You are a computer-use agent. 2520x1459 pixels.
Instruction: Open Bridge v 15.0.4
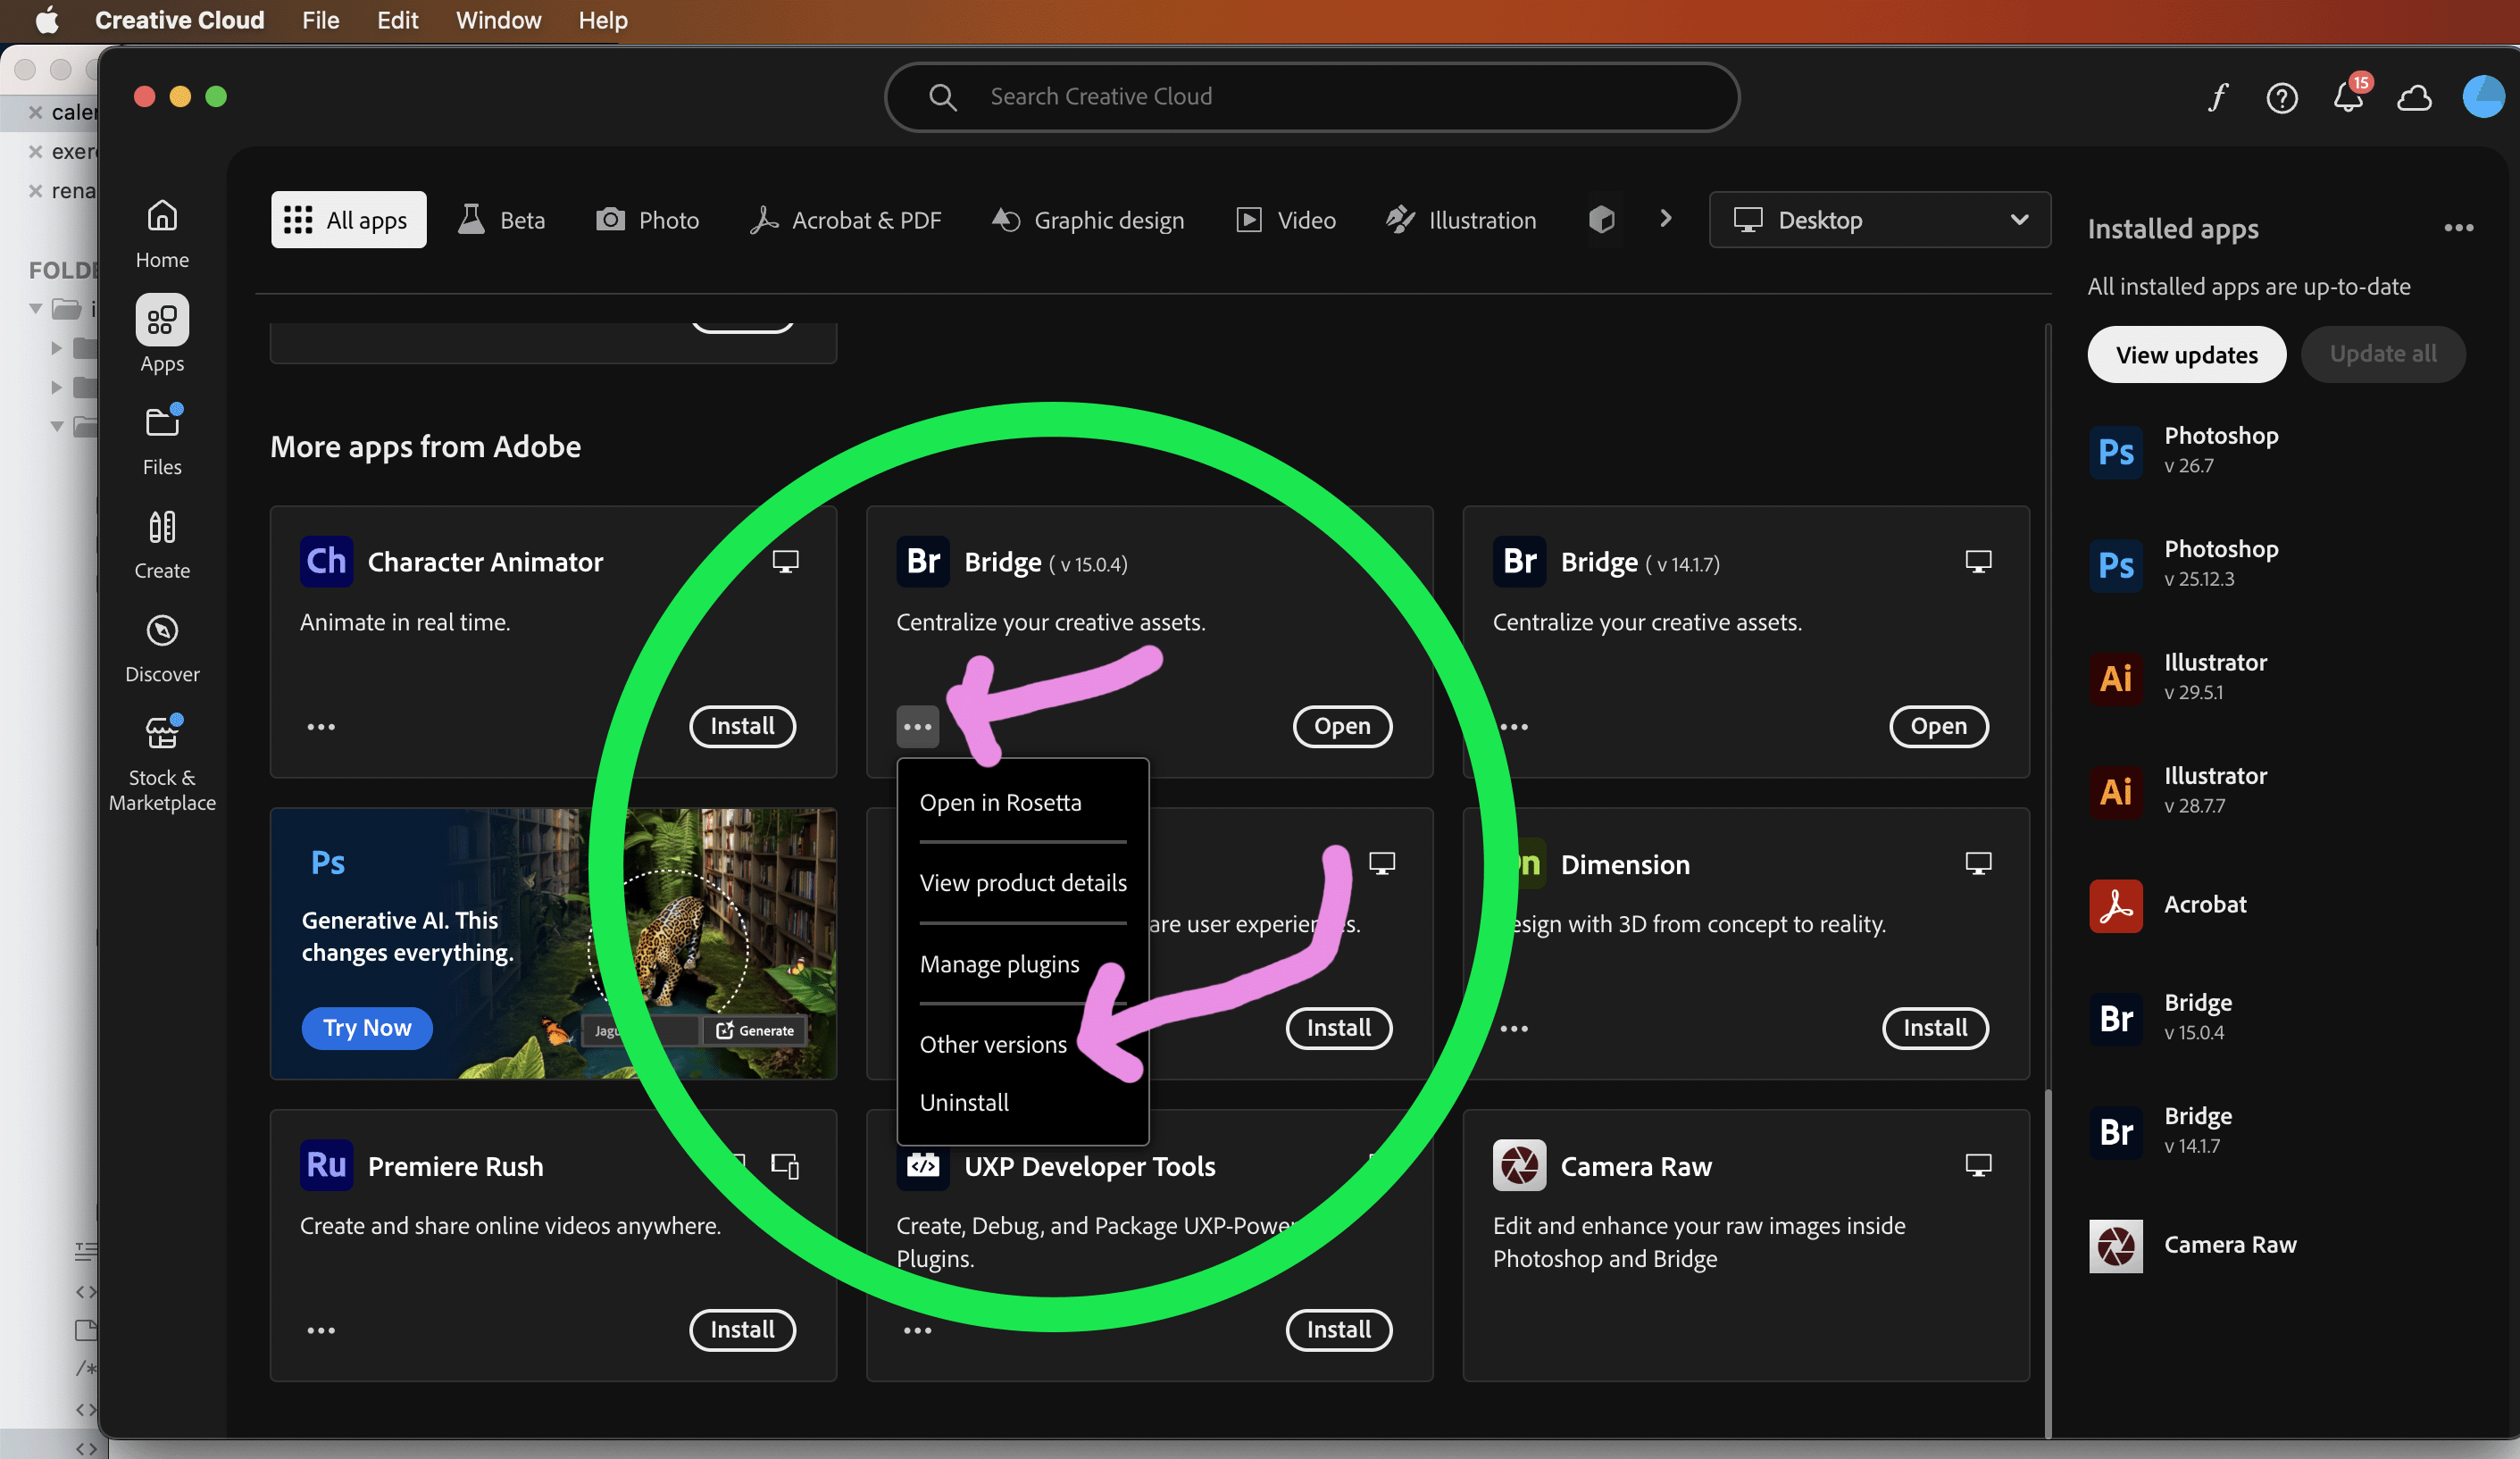[1341, 726]
